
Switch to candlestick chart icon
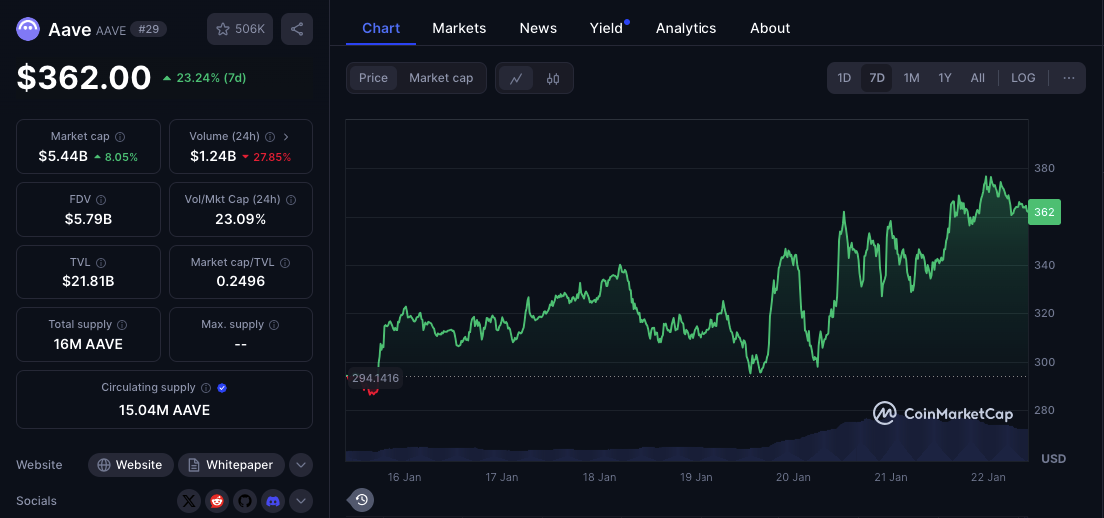[x=553, y=78]
